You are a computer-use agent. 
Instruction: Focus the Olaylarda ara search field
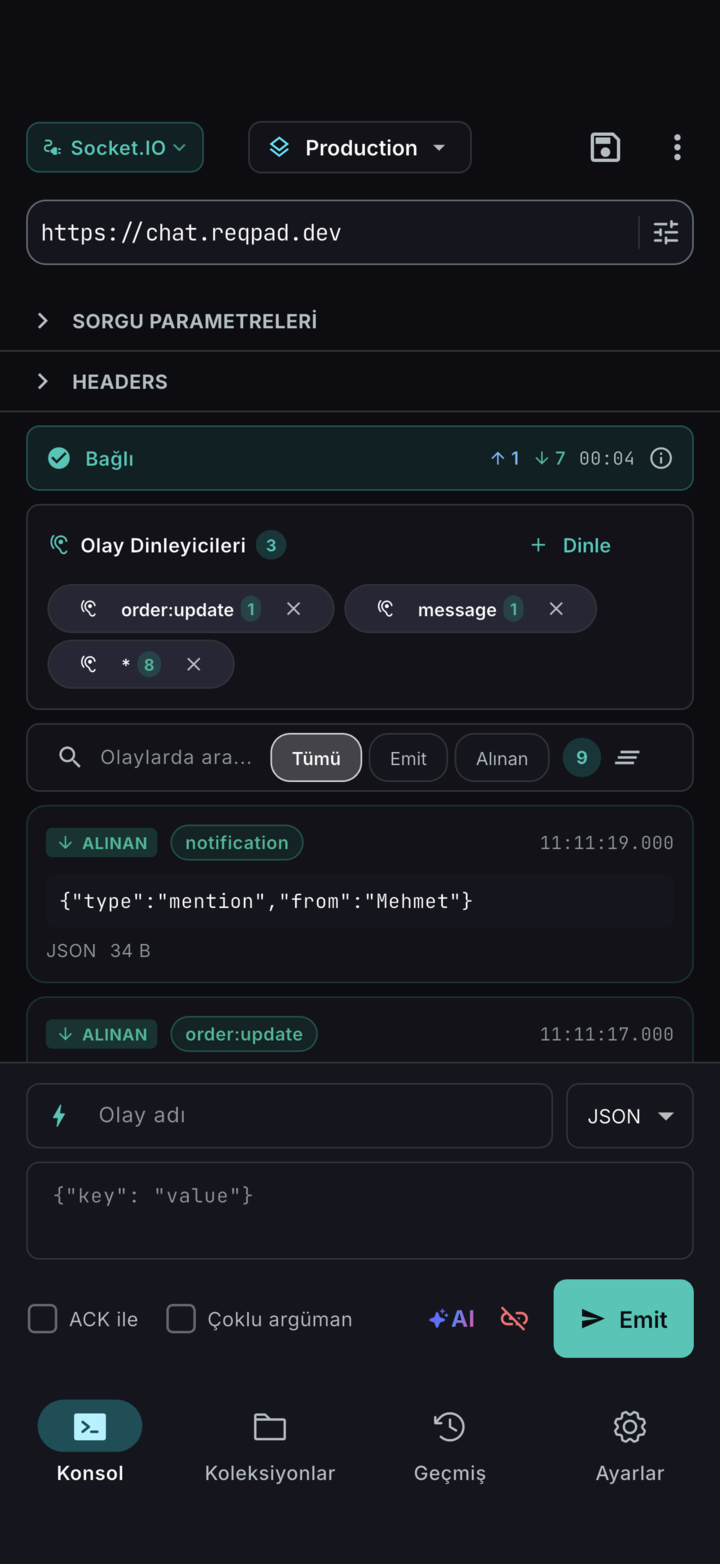click(x=176, y=758)
